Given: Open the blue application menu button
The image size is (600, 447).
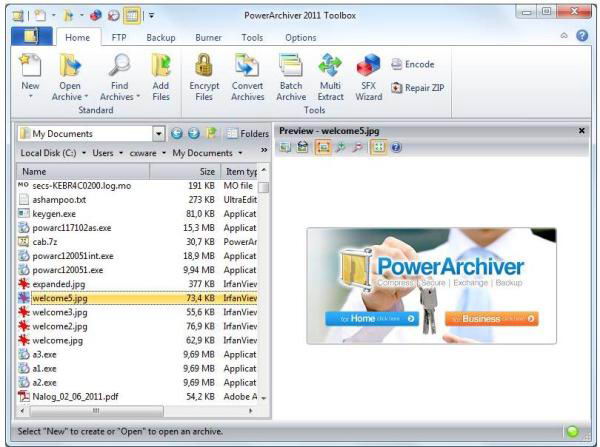Looking at the screenshot, I should tap(32, 36).
